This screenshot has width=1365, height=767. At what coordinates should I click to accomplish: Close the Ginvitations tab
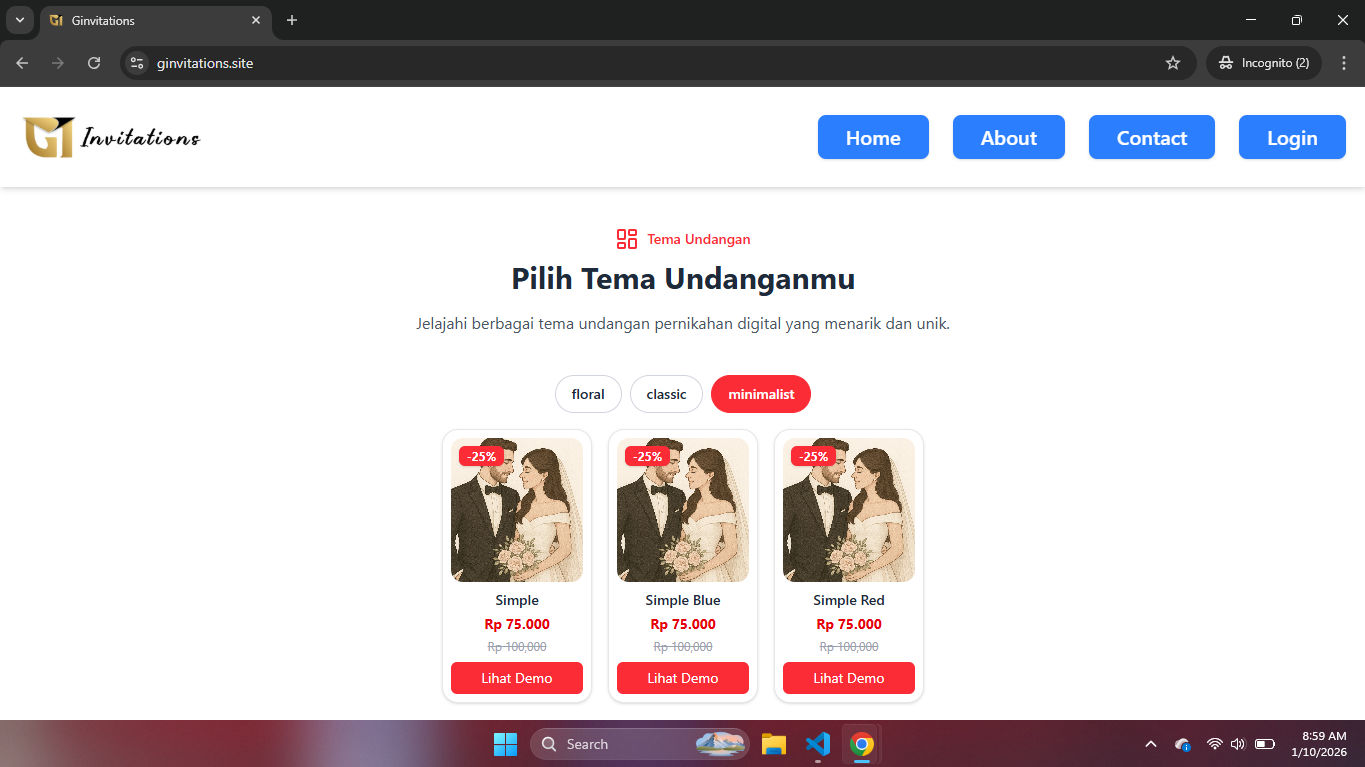(256, 20)
